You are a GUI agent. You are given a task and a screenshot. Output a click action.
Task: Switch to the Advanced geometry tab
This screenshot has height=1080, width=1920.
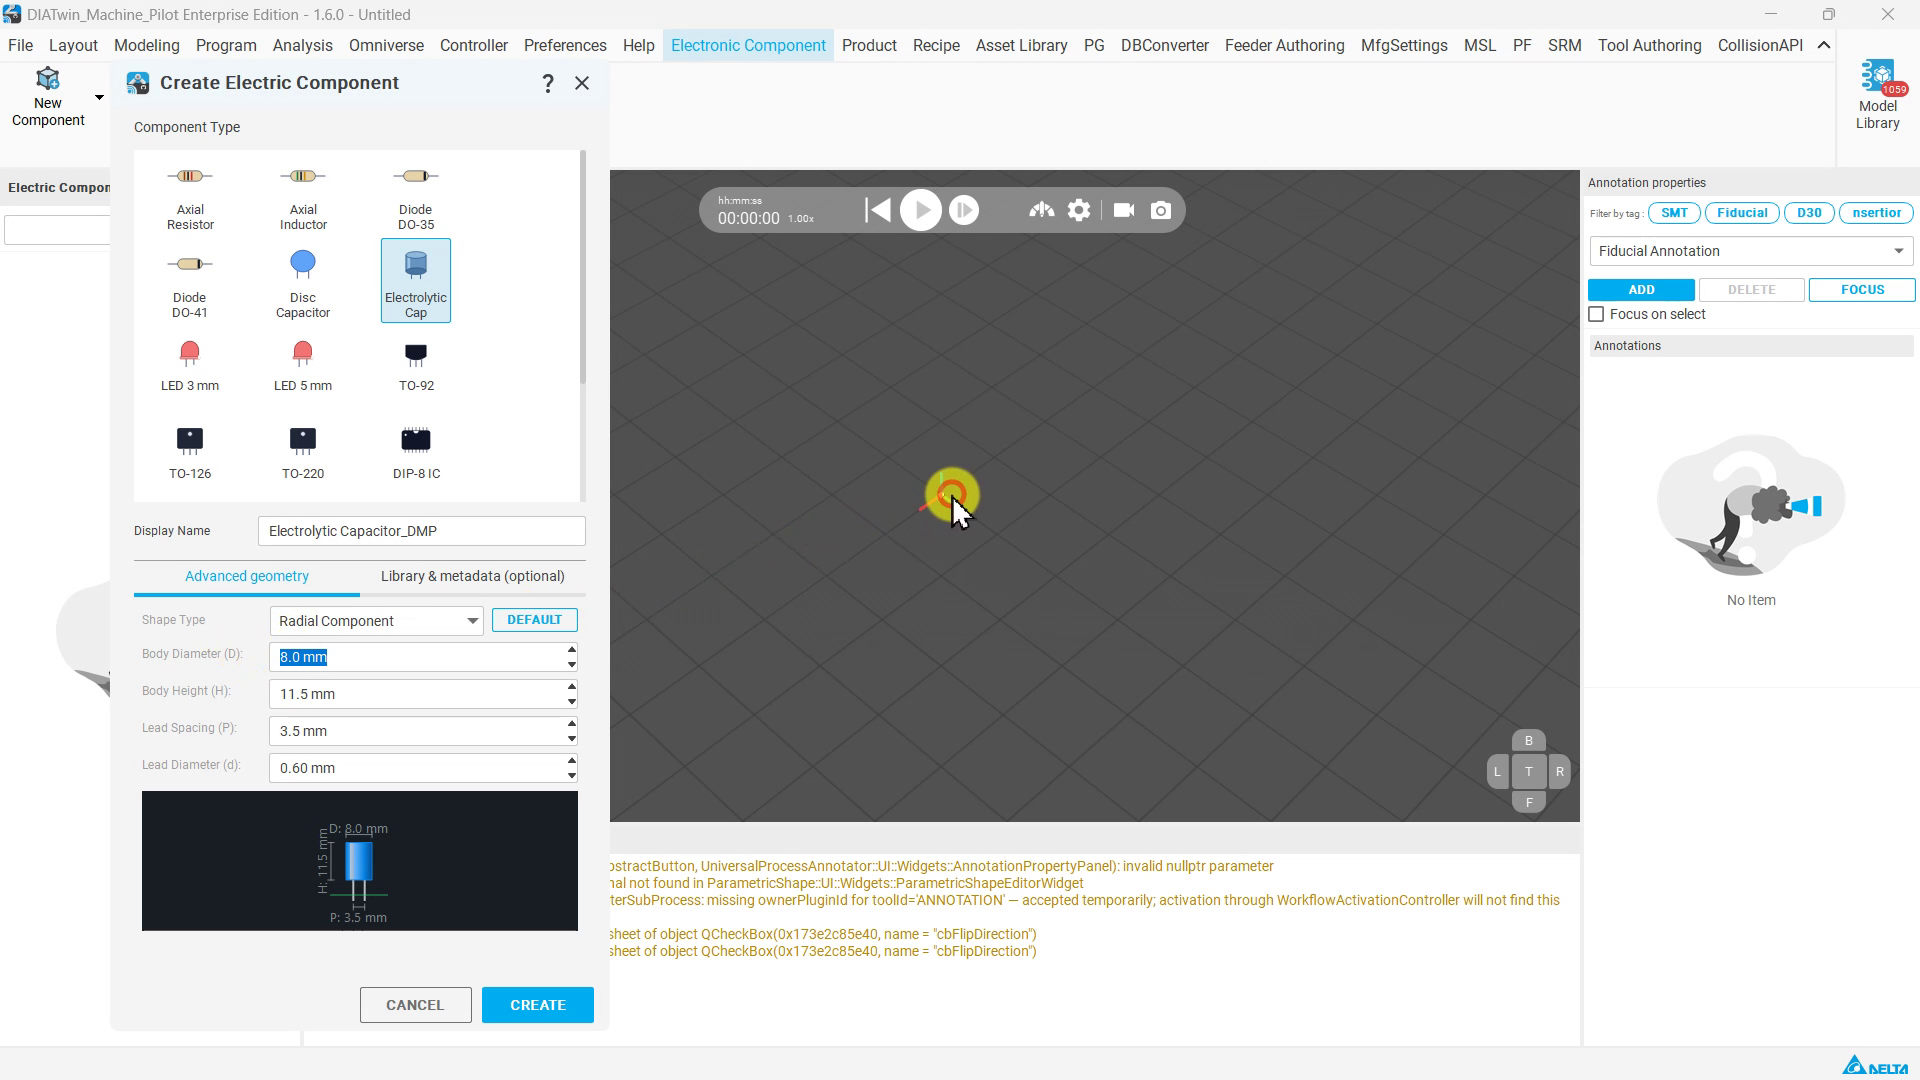[x=247, y=576]
